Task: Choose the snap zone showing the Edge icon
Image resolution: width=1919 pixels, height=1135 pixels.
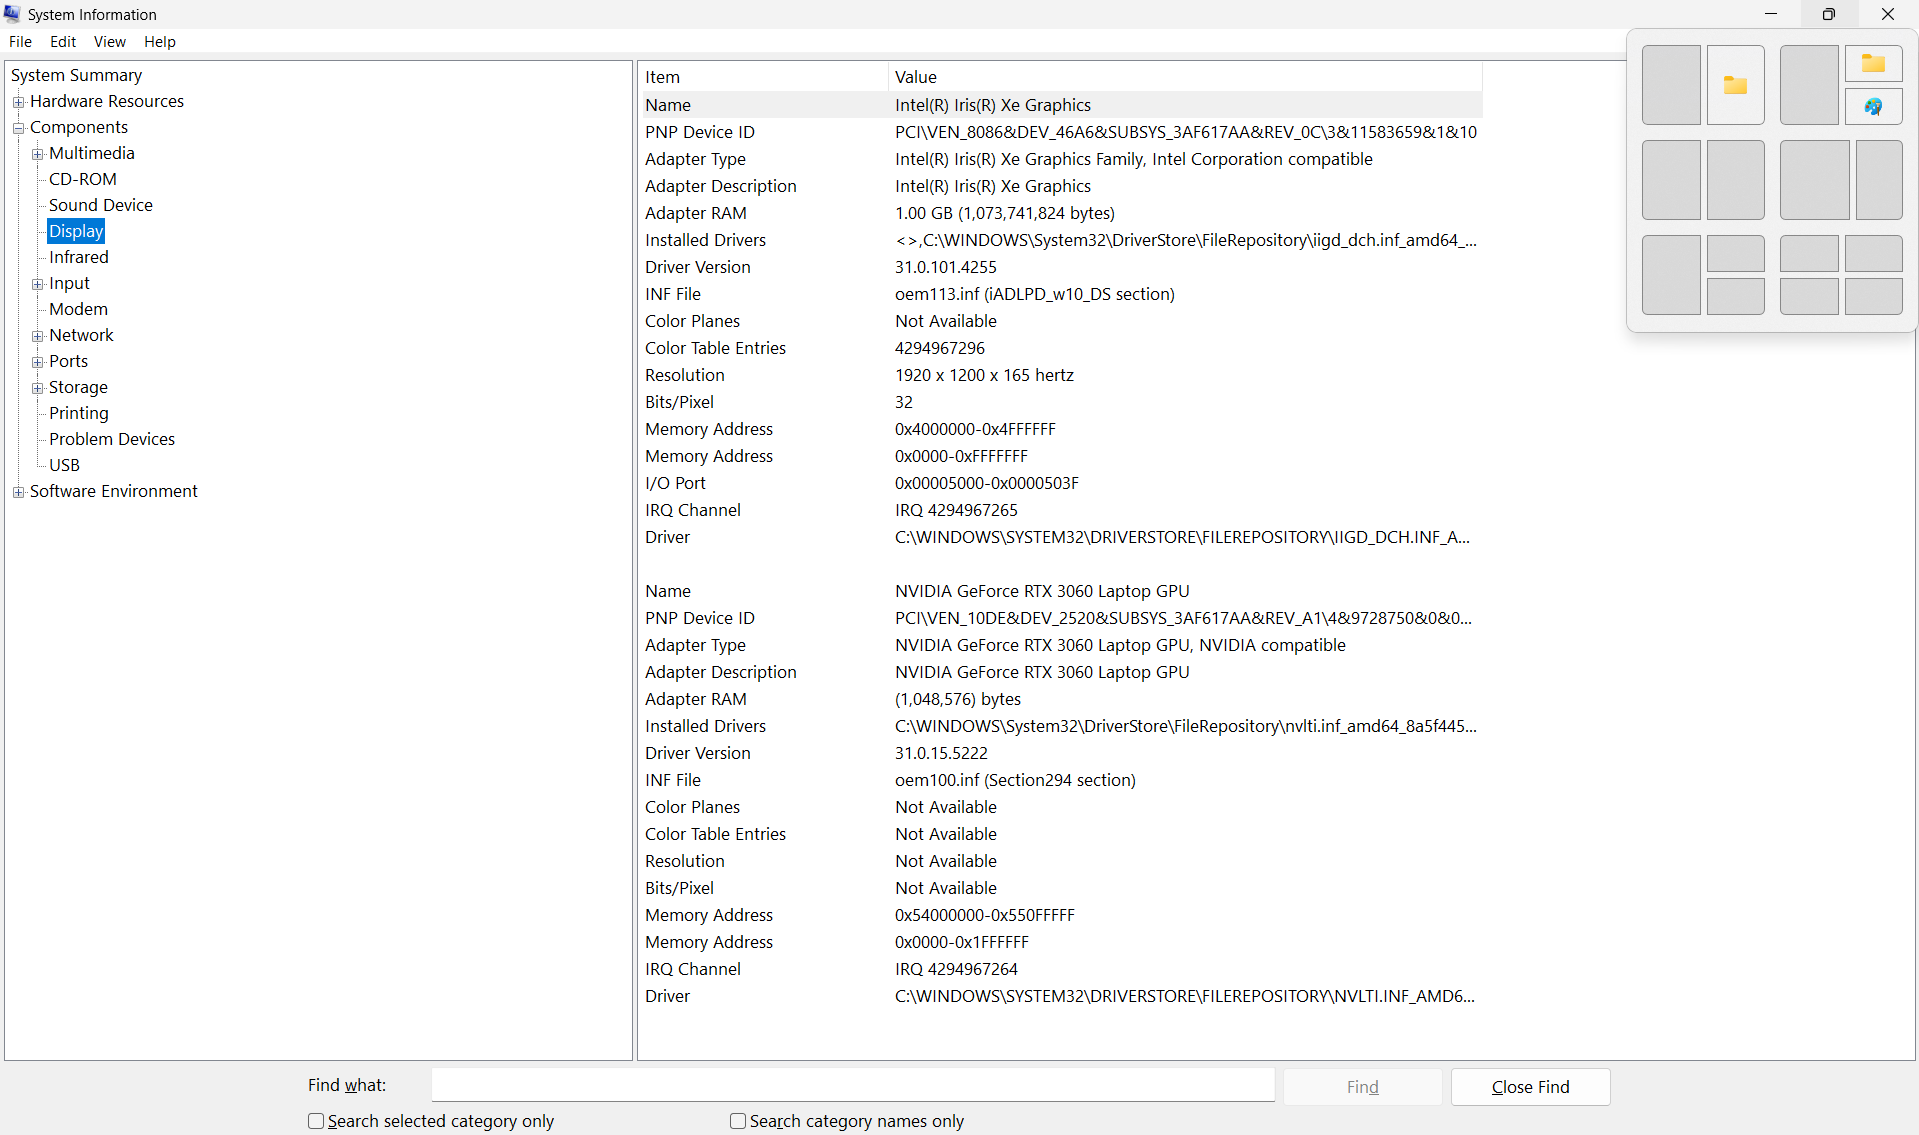Action: pos(1873,107)
